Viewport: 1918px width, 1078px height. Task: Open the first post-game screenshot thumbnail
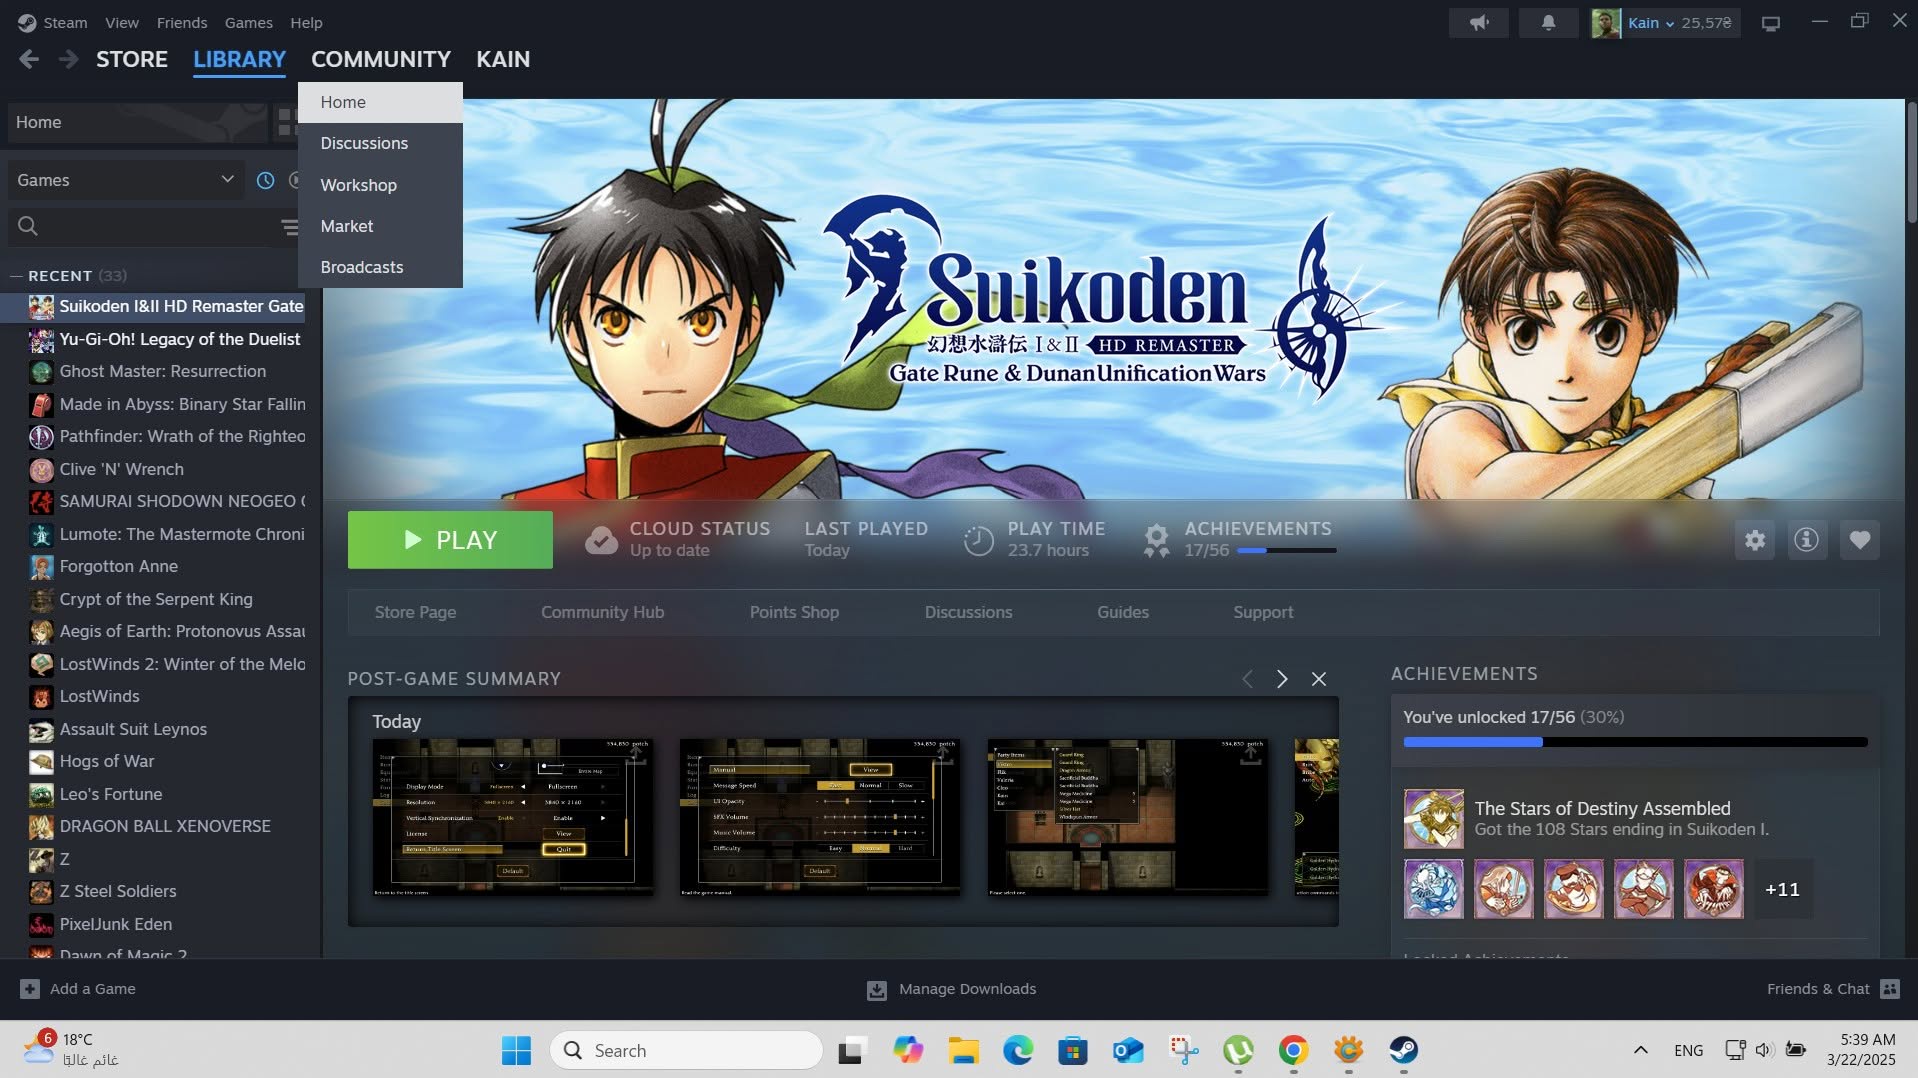point(513,817)
